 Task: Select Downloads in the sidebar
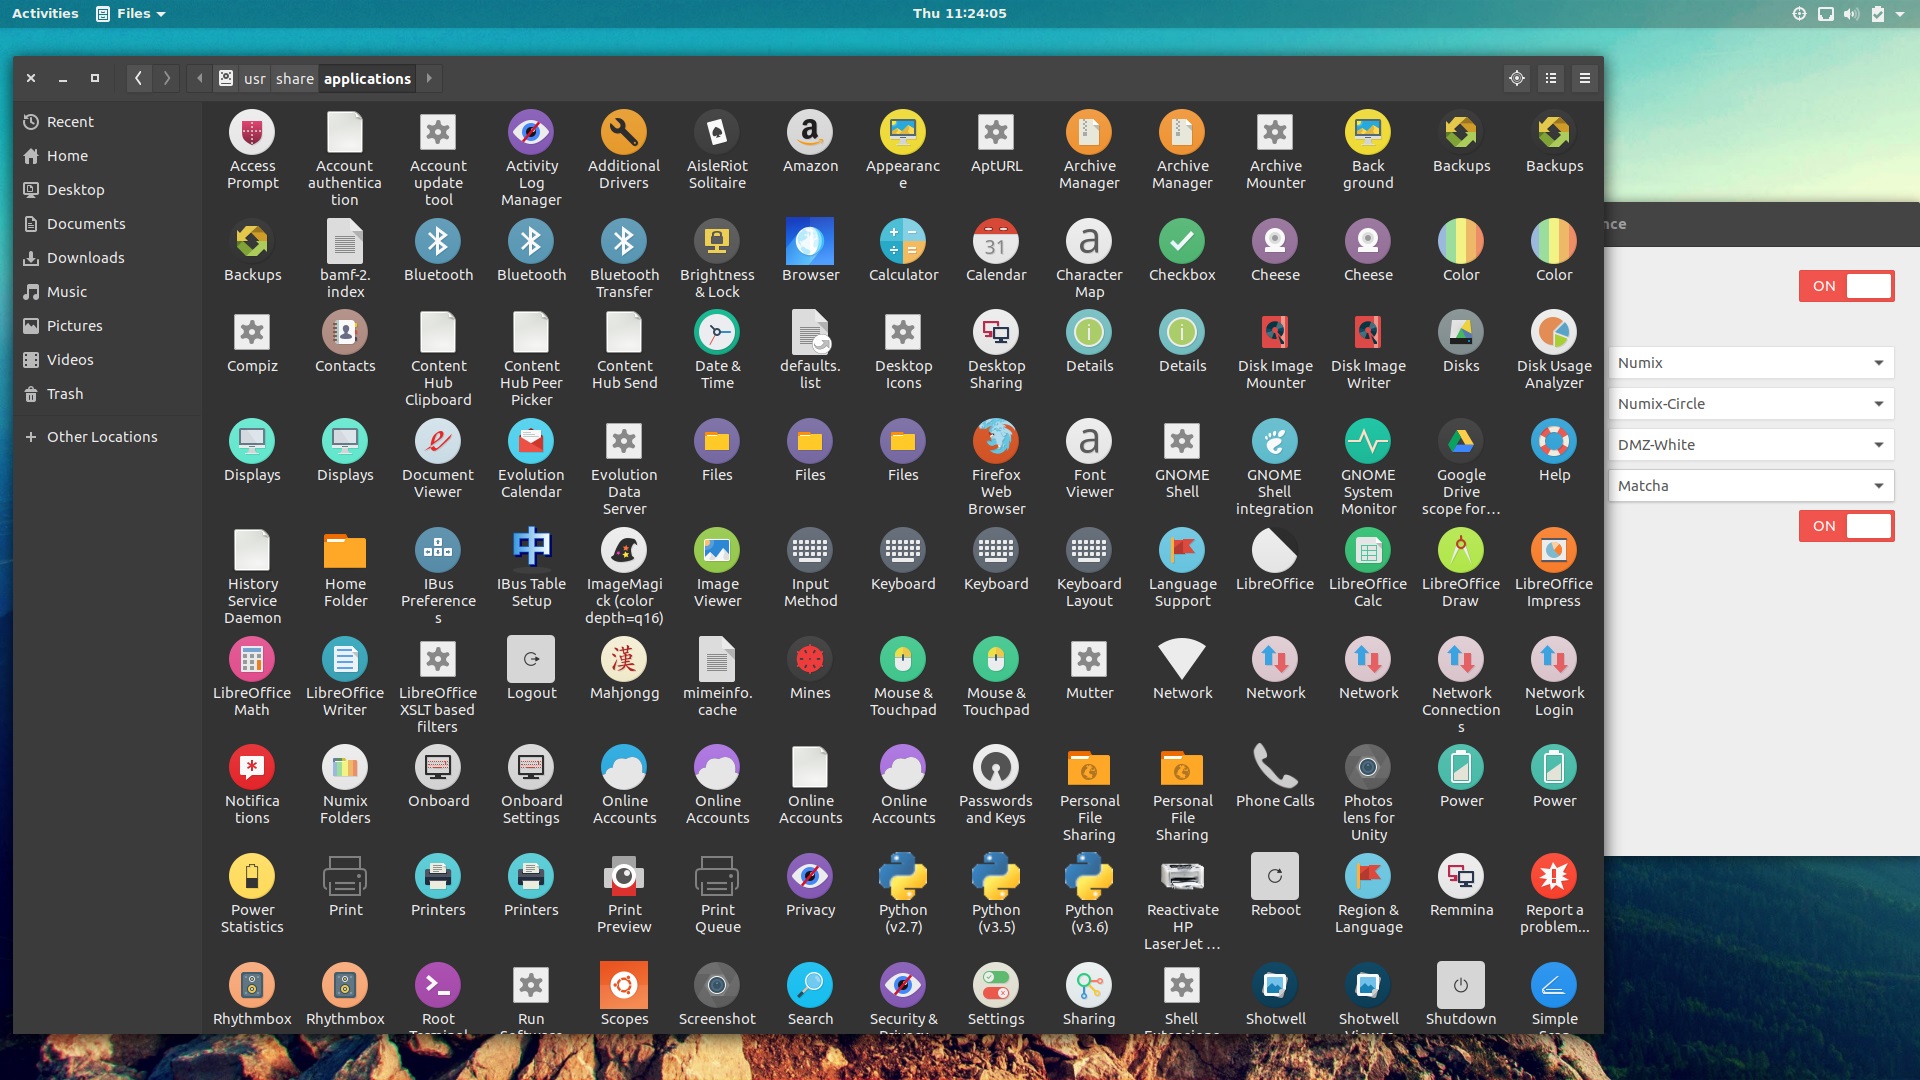click(85, 257)
